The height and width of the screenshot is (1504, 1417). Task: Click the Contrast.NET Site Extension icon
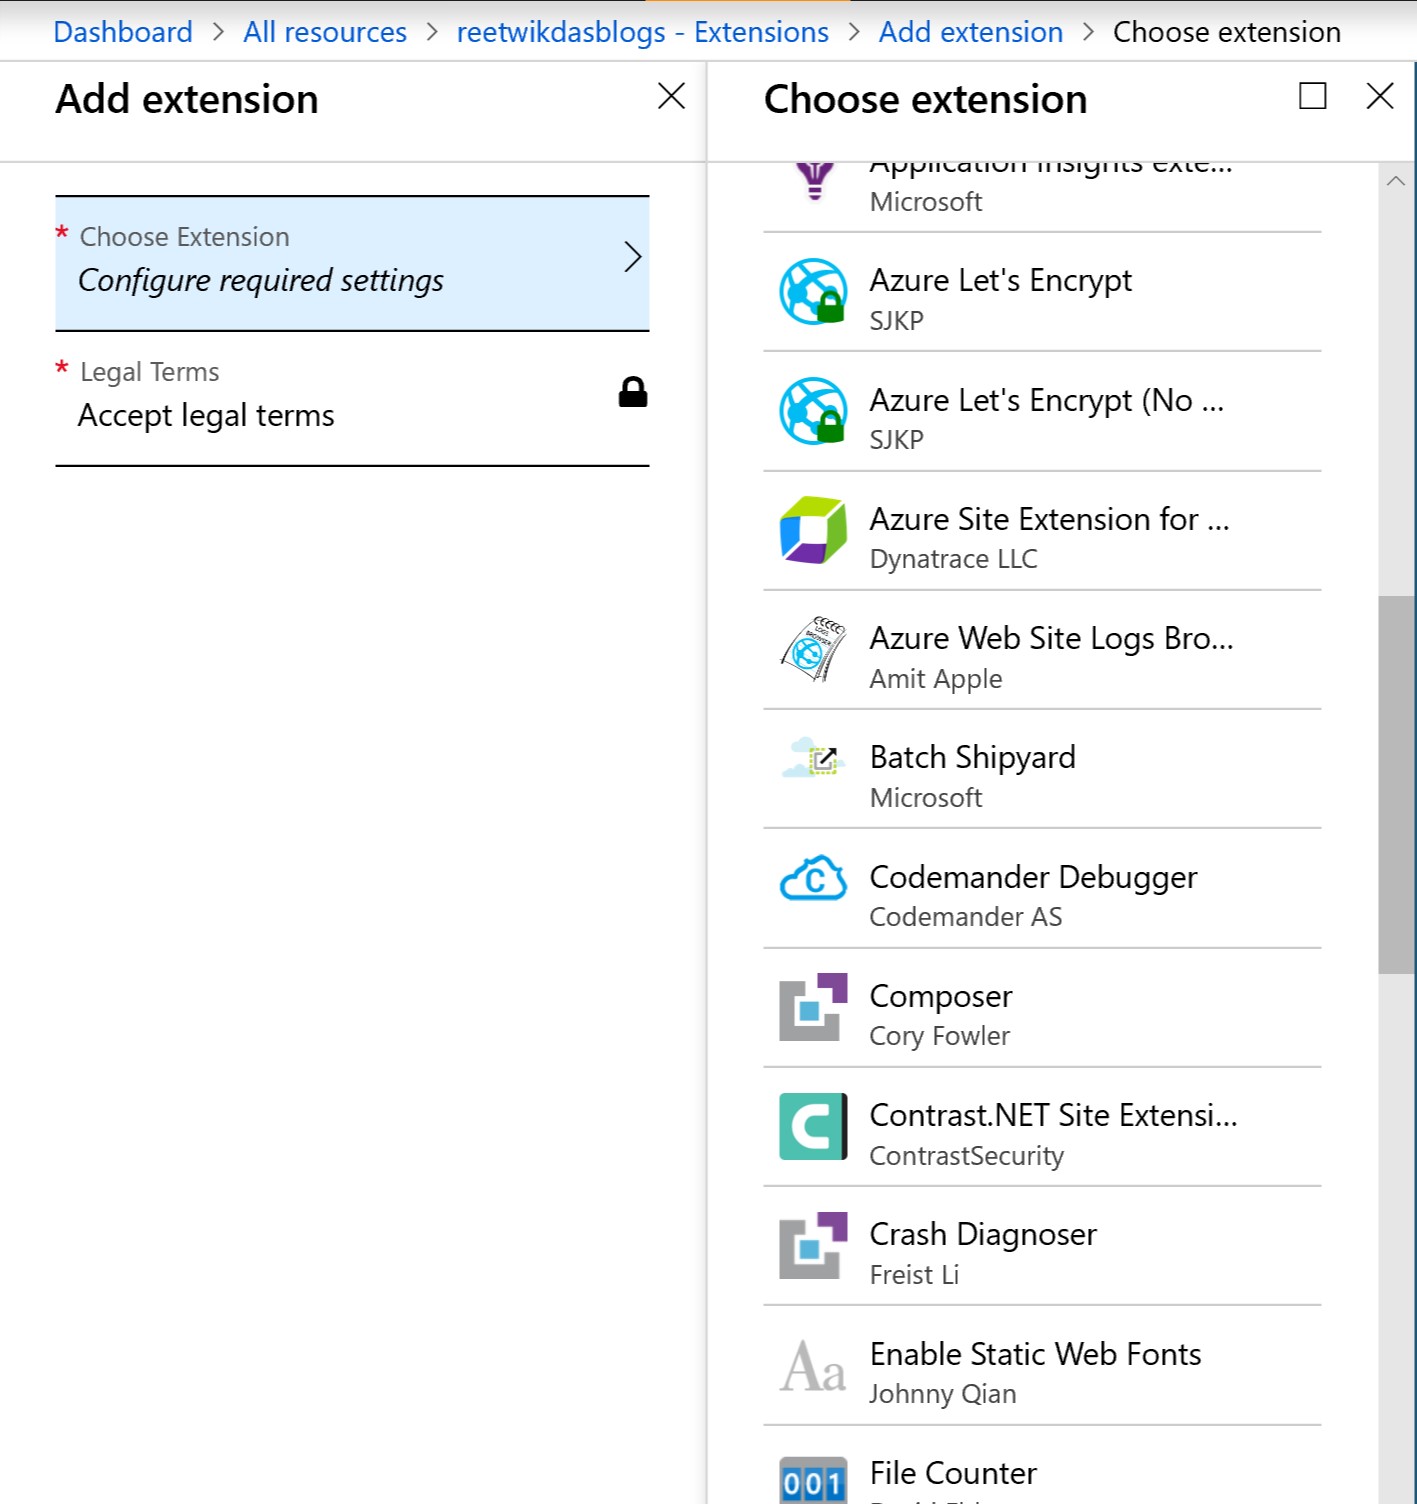[x=813, y=1126]
